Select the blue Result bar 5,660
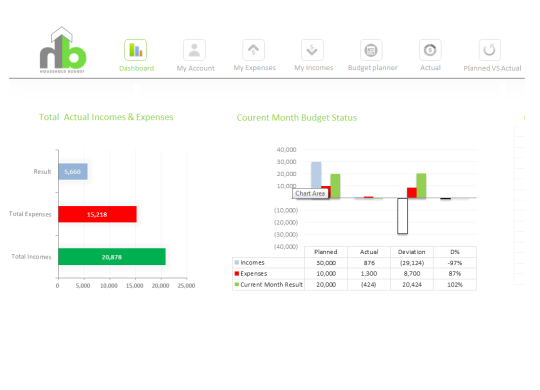Viewport: 540px width, 390px height. 73,172
